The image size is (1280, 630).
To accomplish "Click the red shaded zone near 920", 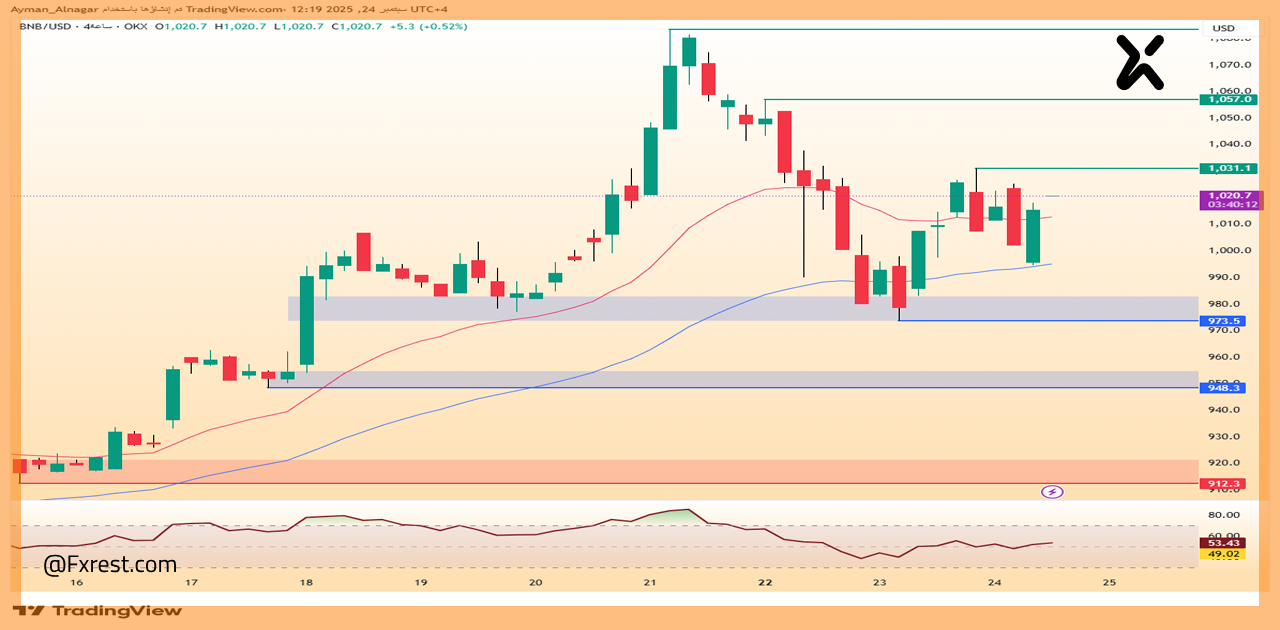I will click(x=600, y=471).
